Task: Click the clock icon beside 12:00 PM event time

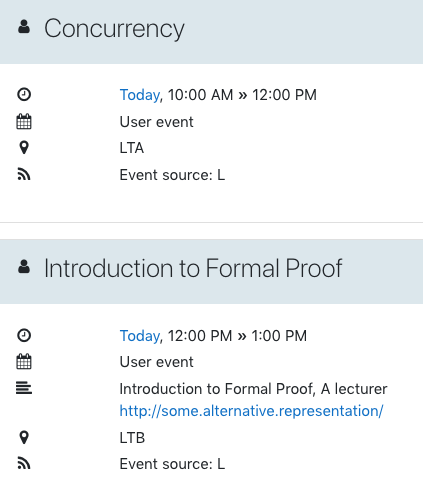Action: click(24, 335)
